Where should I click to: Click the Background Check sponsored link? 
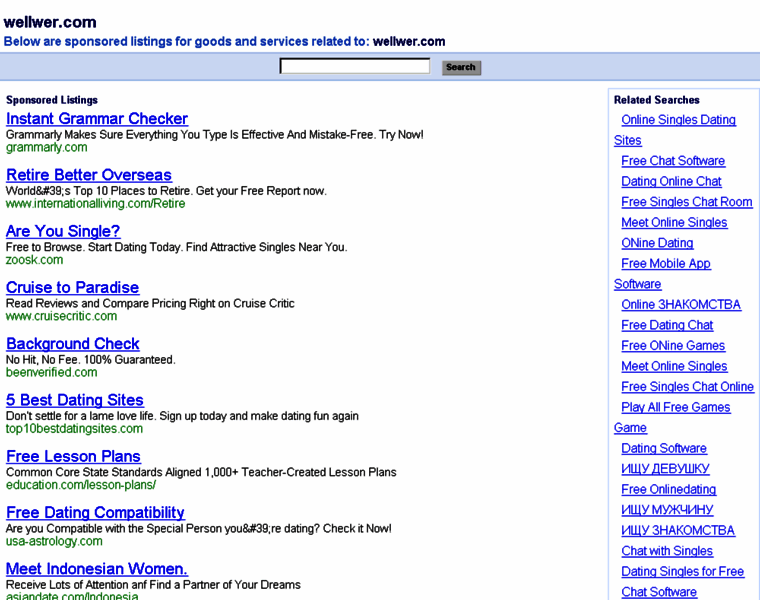click(73, 344)
